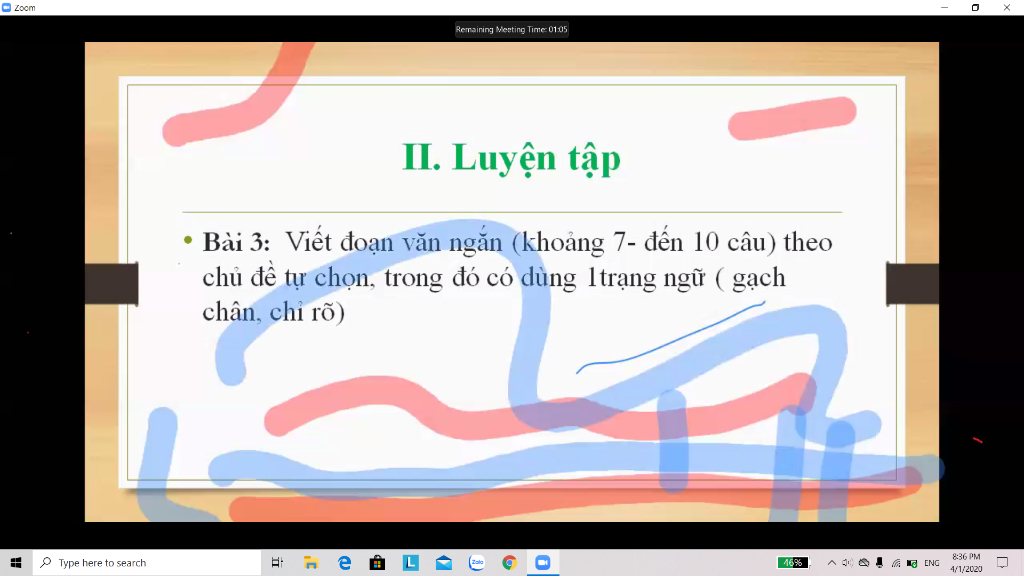Select the active Zoom taskbar icon
This screenshot has height=576, width=1024.
click(543, 562)
